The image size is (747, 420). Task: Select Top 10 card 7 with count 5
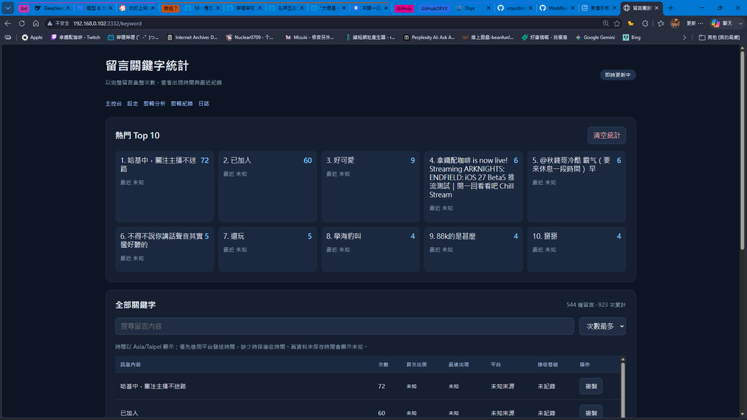pos(267,250)
